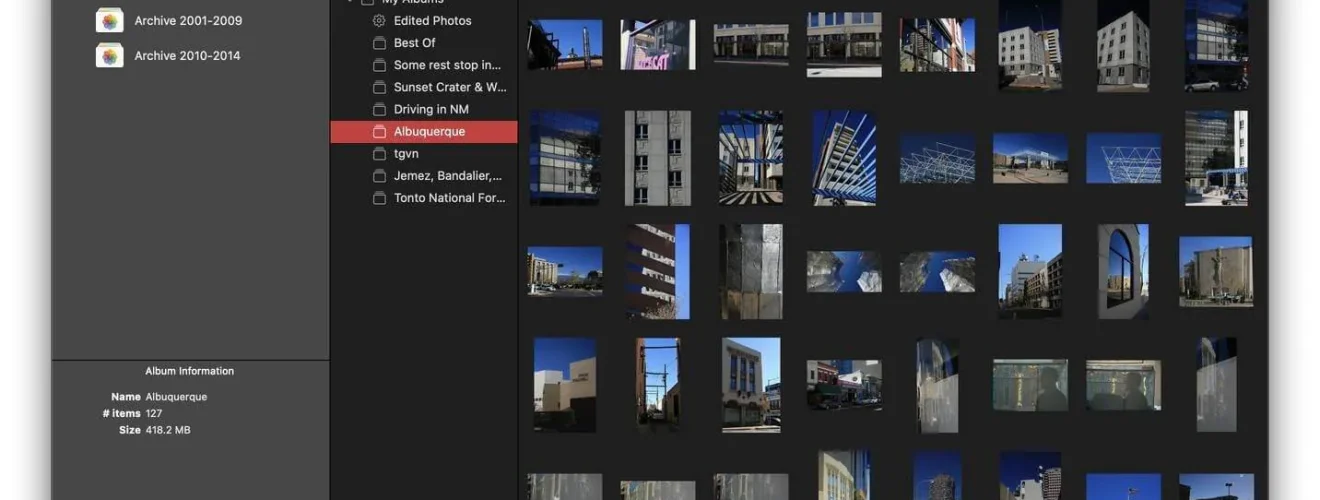
Task: Select the gray building windows facade thumbnail
Action: click(657, 158)
